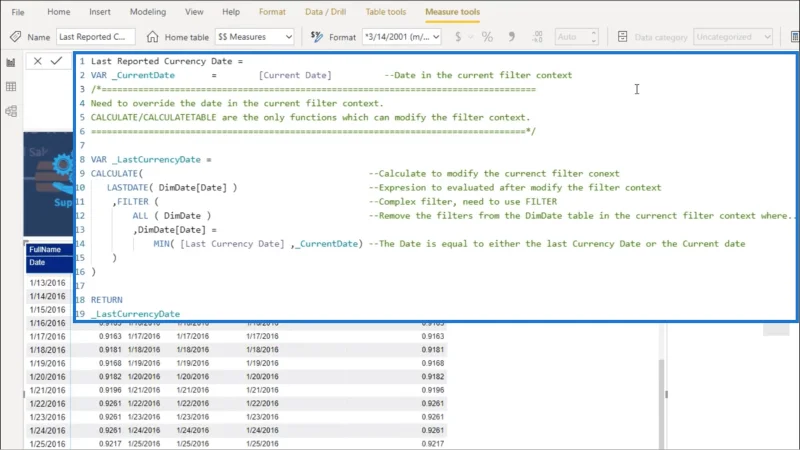Open the Help tab

coord(231,12)
